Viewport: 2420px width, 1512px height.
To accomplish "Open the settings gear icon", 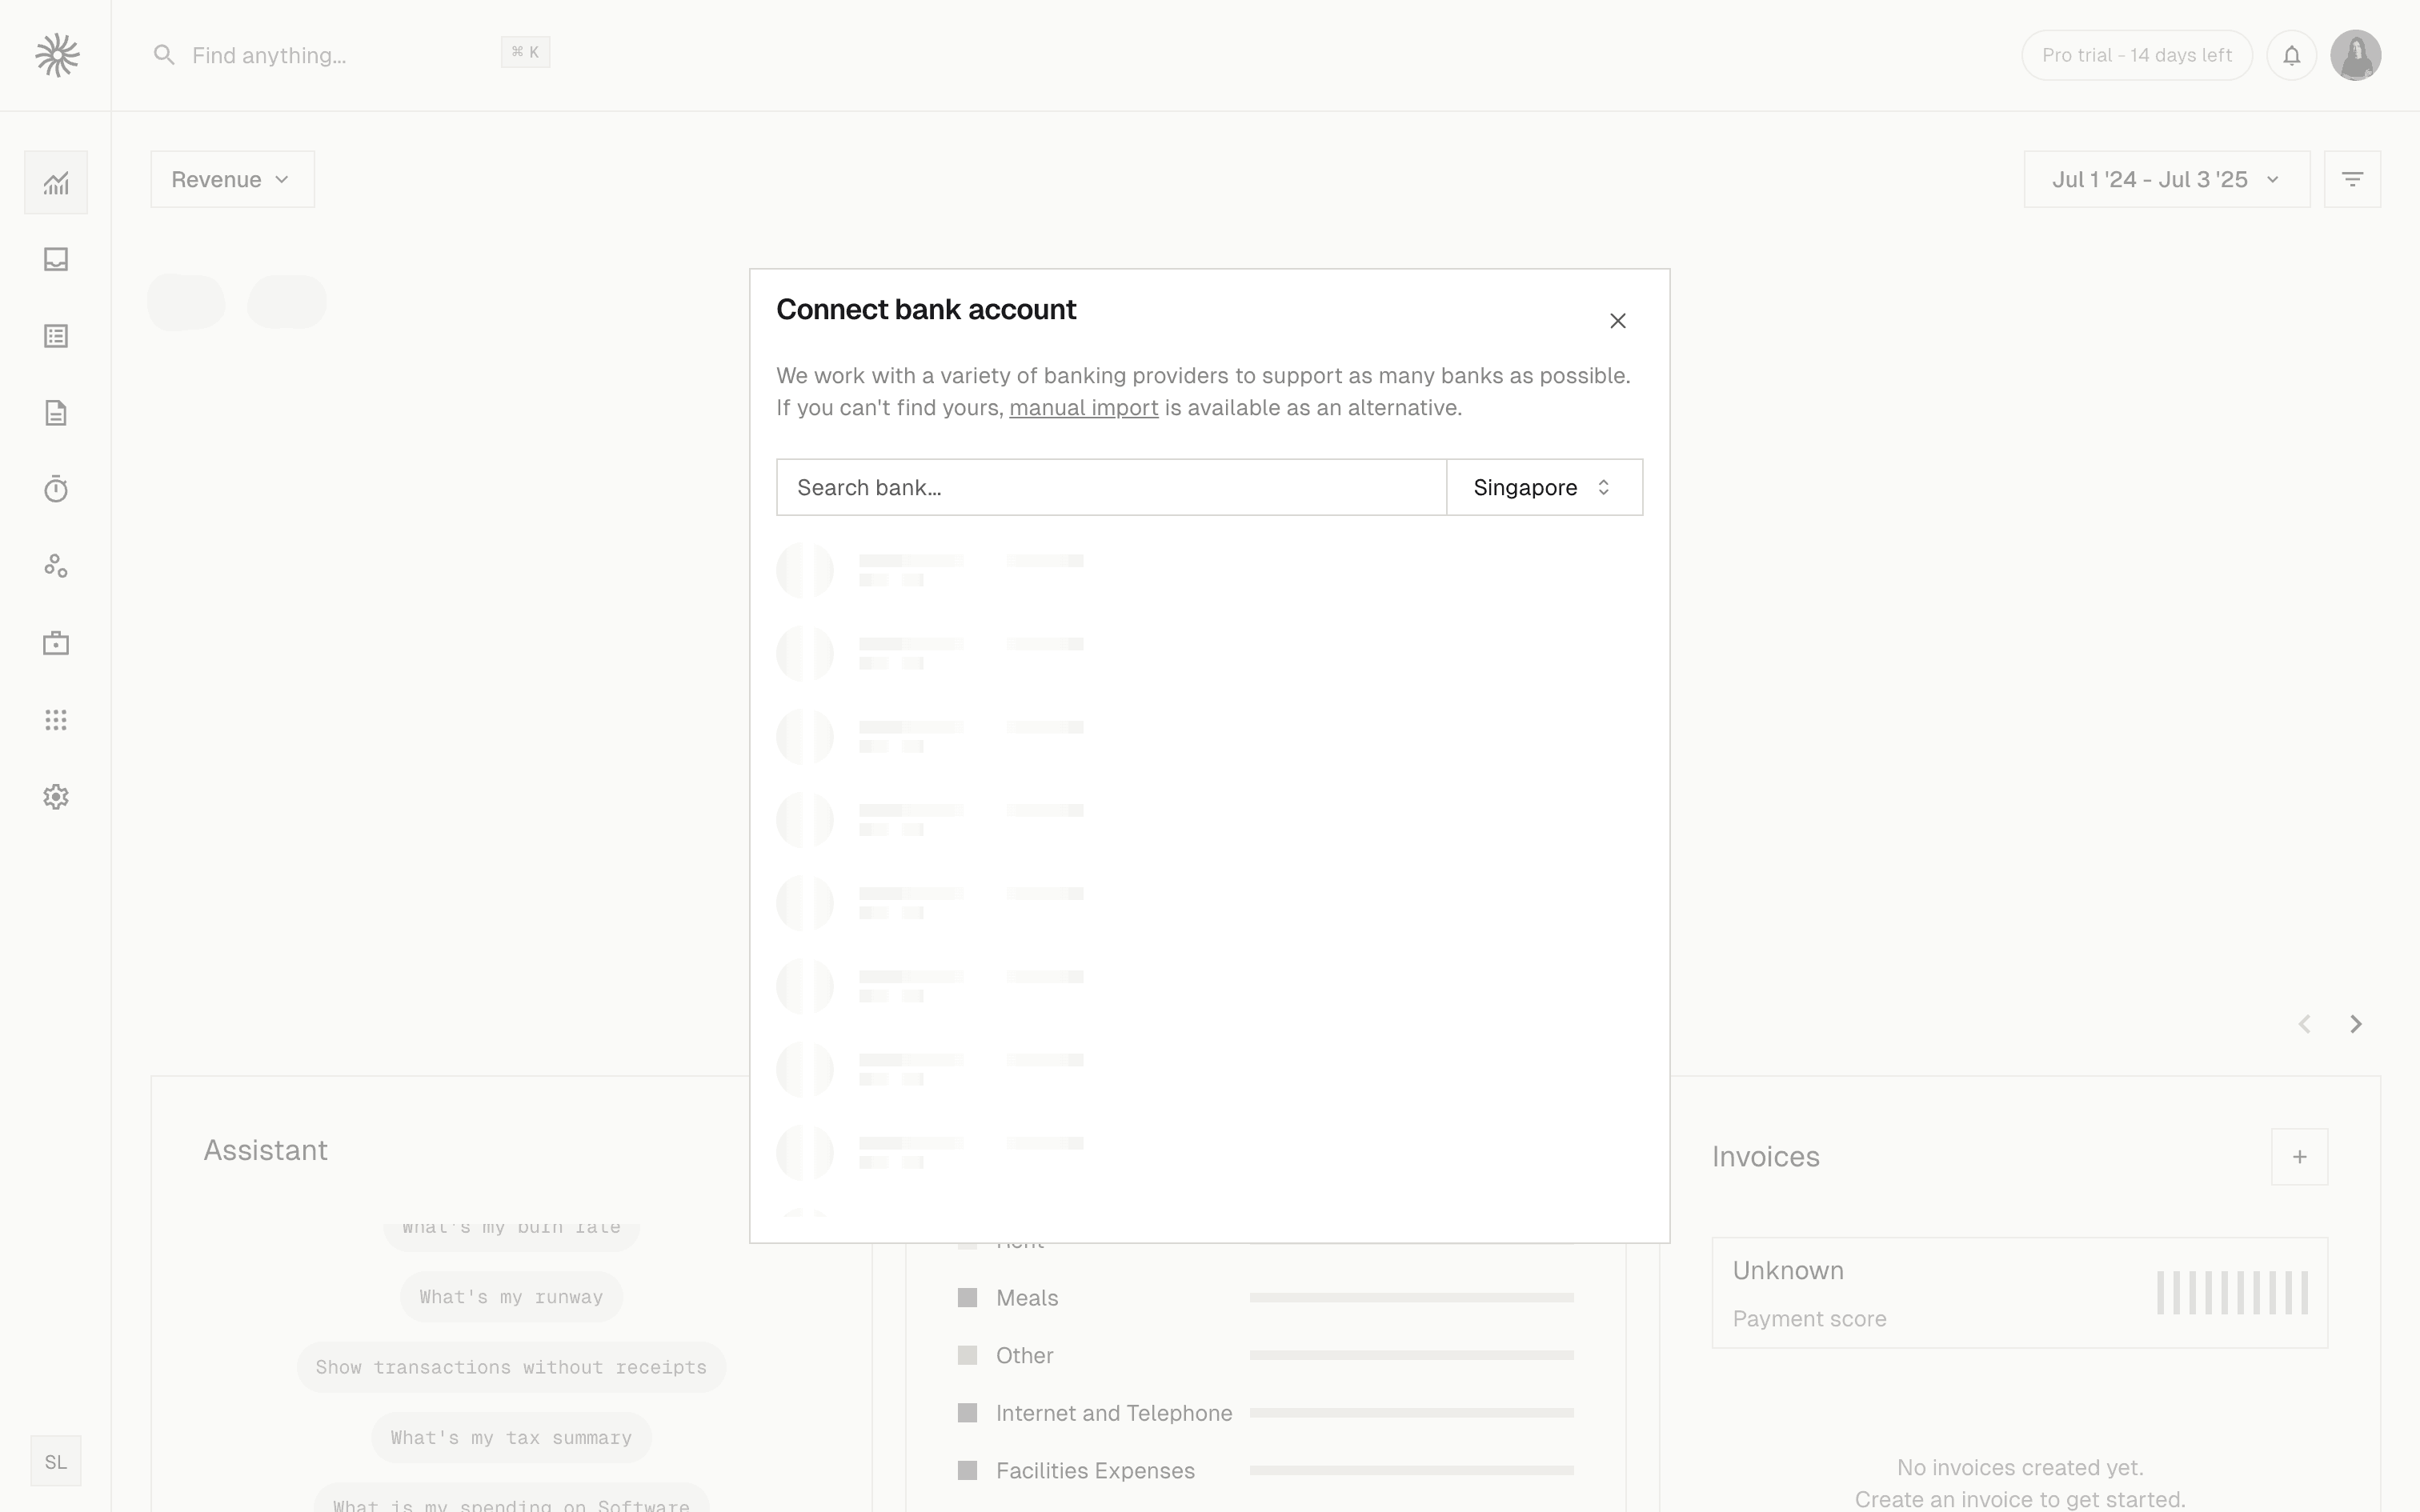I will [x=56, y=797].
